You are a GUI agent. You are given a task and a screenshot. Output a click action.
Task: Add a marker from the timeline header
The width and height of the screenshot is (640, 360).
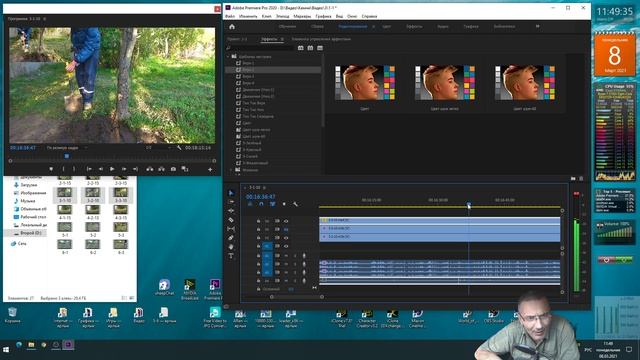[x=284, y=204]
